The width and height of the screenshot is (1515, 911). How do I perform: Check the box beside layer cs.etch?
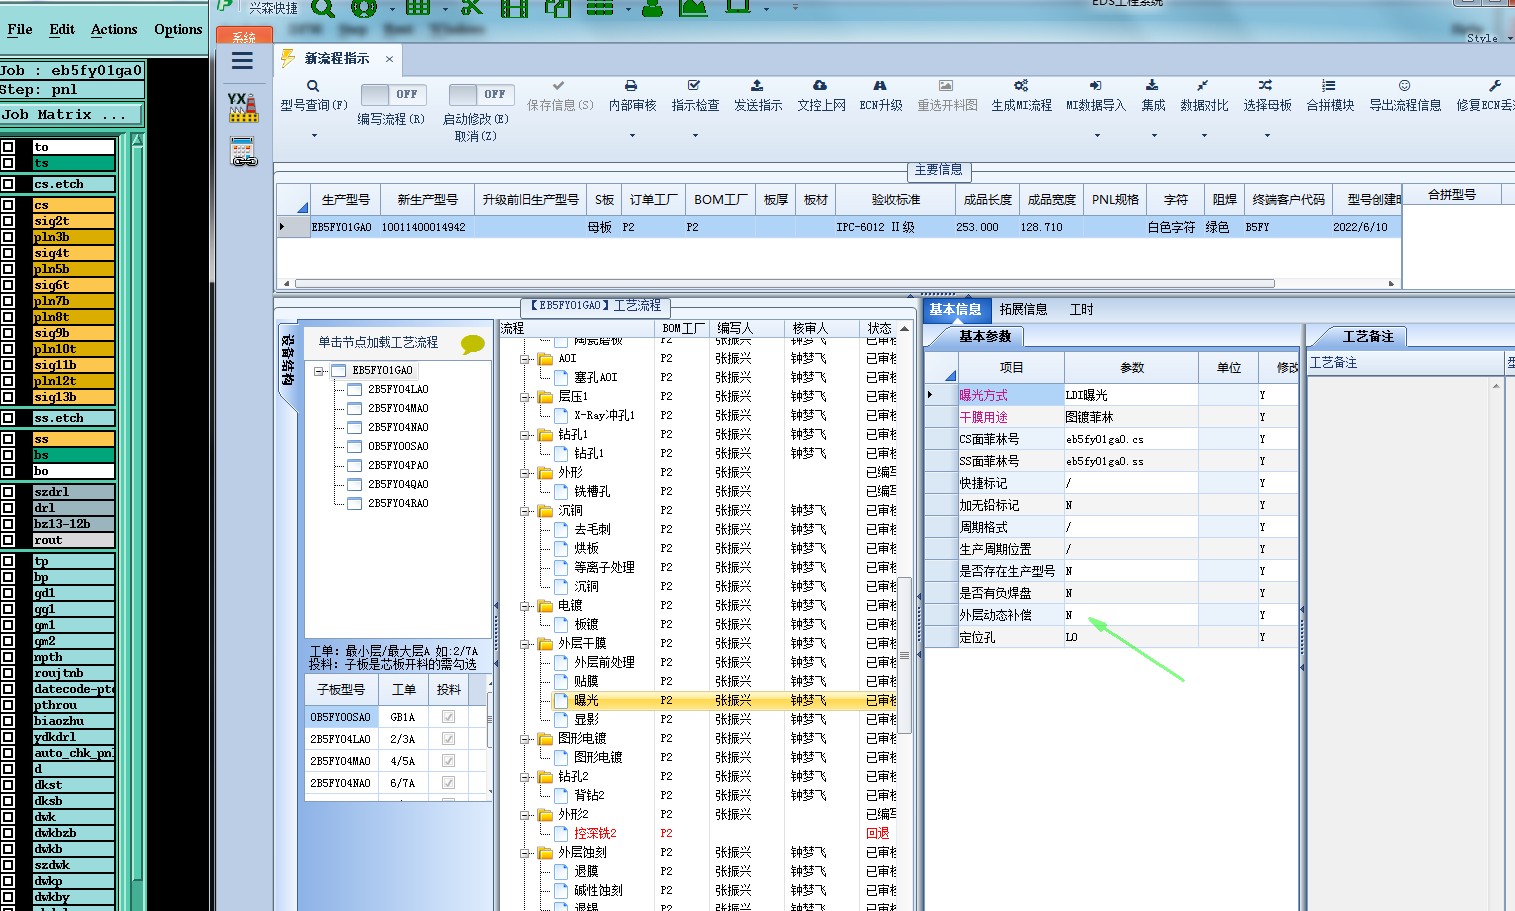click(8, 184)
